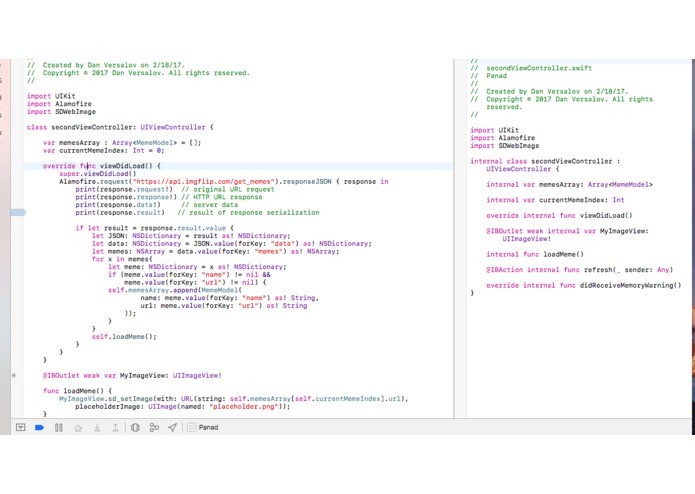Click 'for x in memes{' loop line
Image resolution: width=695 pixels, height=494 pixels.
(x=122, y=259)
